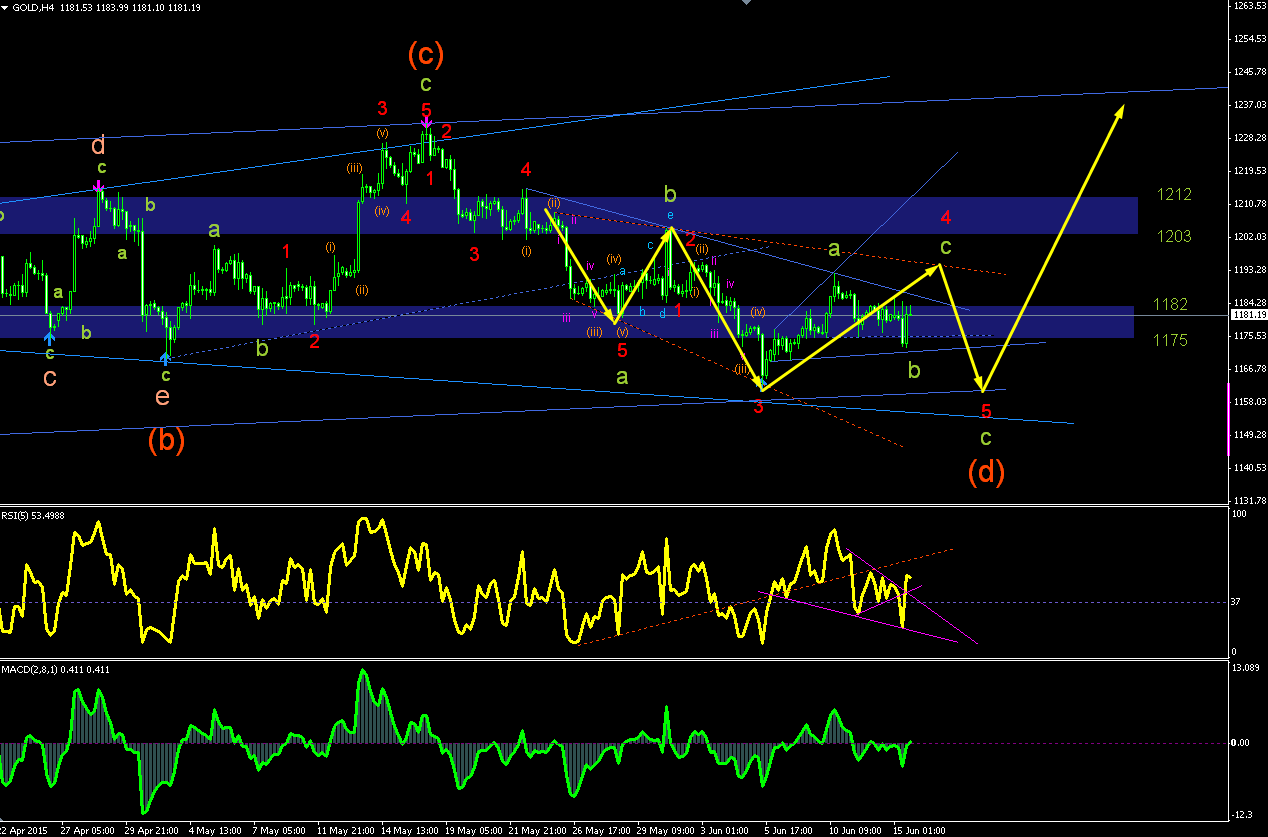Click the green 1212 level label
This screenshot has width=1268, height=837.
(1173, 194)
